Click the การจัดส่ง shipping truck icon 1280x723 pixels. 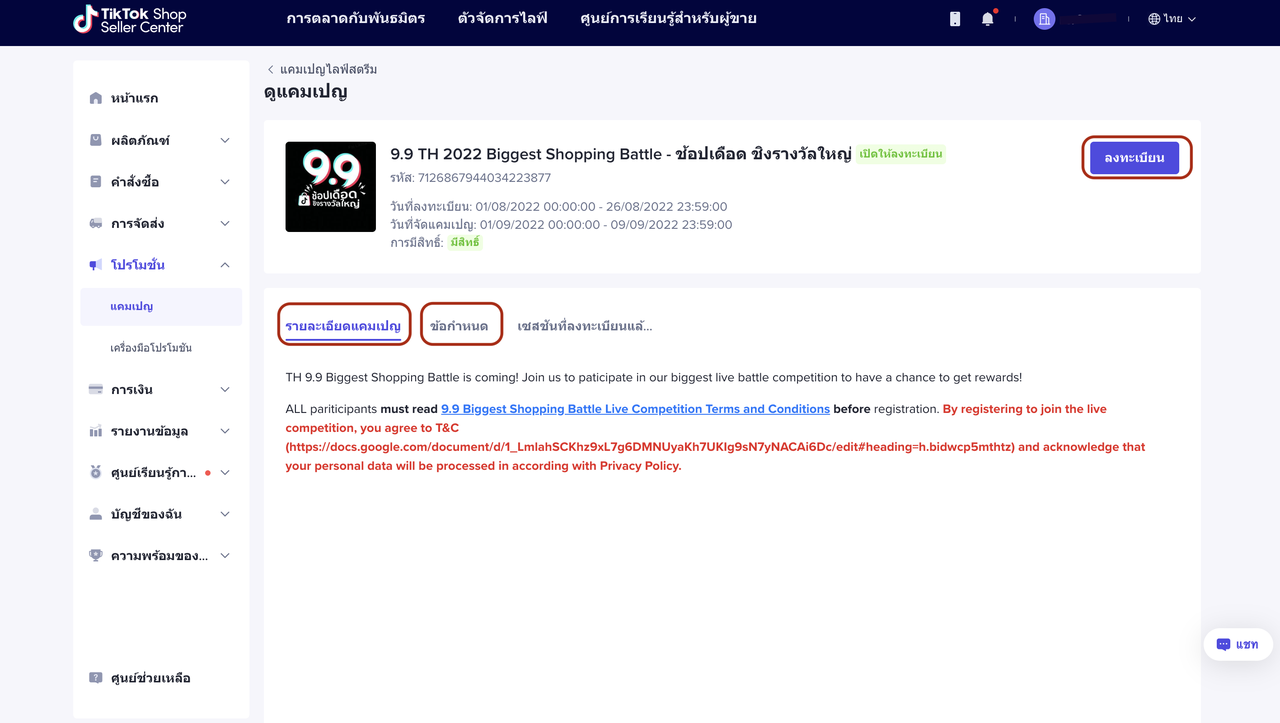(96, 223)
